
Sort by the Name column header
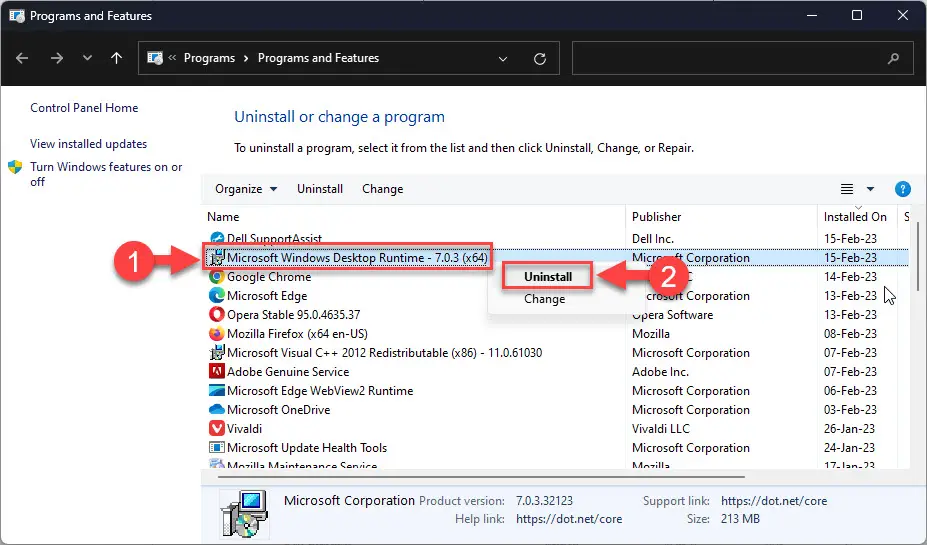pos(223,217)
